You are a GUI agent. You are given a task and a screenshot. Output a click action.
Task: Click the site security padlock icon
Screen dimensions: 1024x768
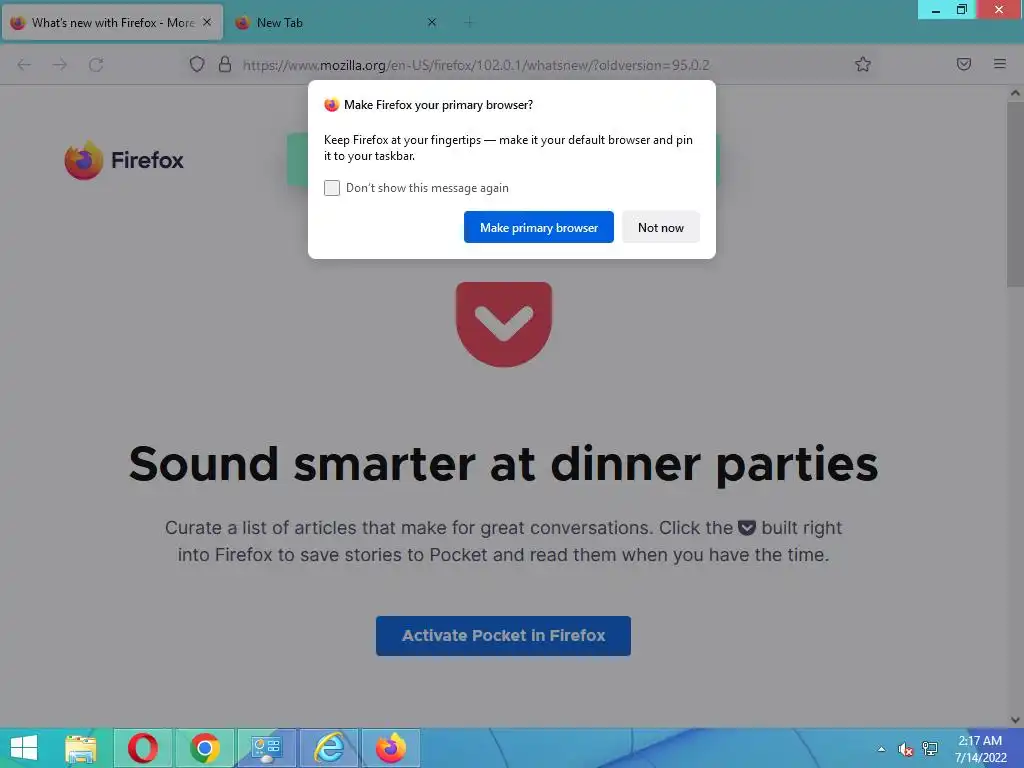[x=225, y=64]
